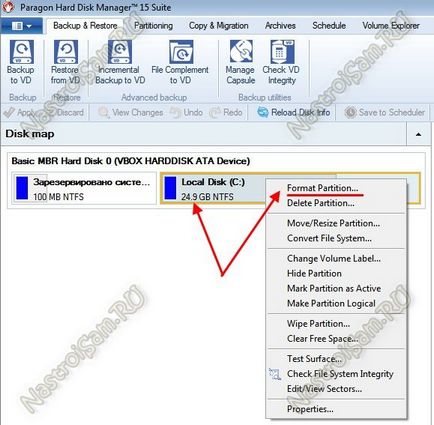This screenshot has width=434, height=425.
Task: Click Save to Scheduler button
Action: (385, 113)
